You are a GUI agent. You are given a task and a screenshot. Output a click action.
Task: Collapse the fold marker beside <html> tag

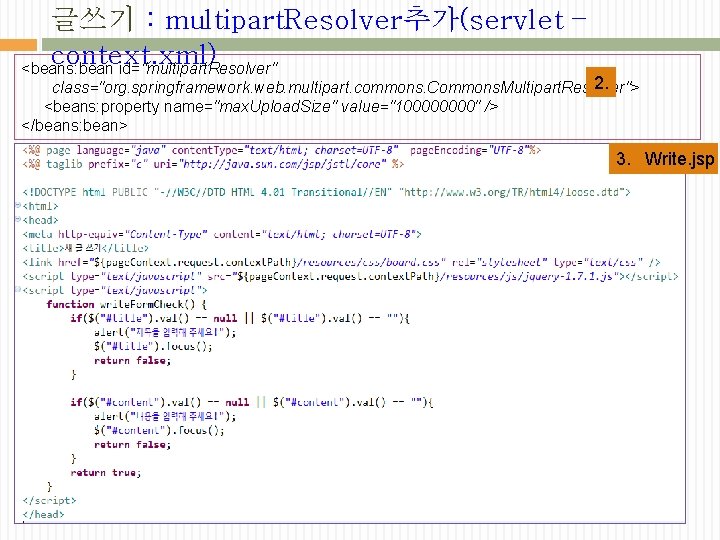(x=18, y=205)
